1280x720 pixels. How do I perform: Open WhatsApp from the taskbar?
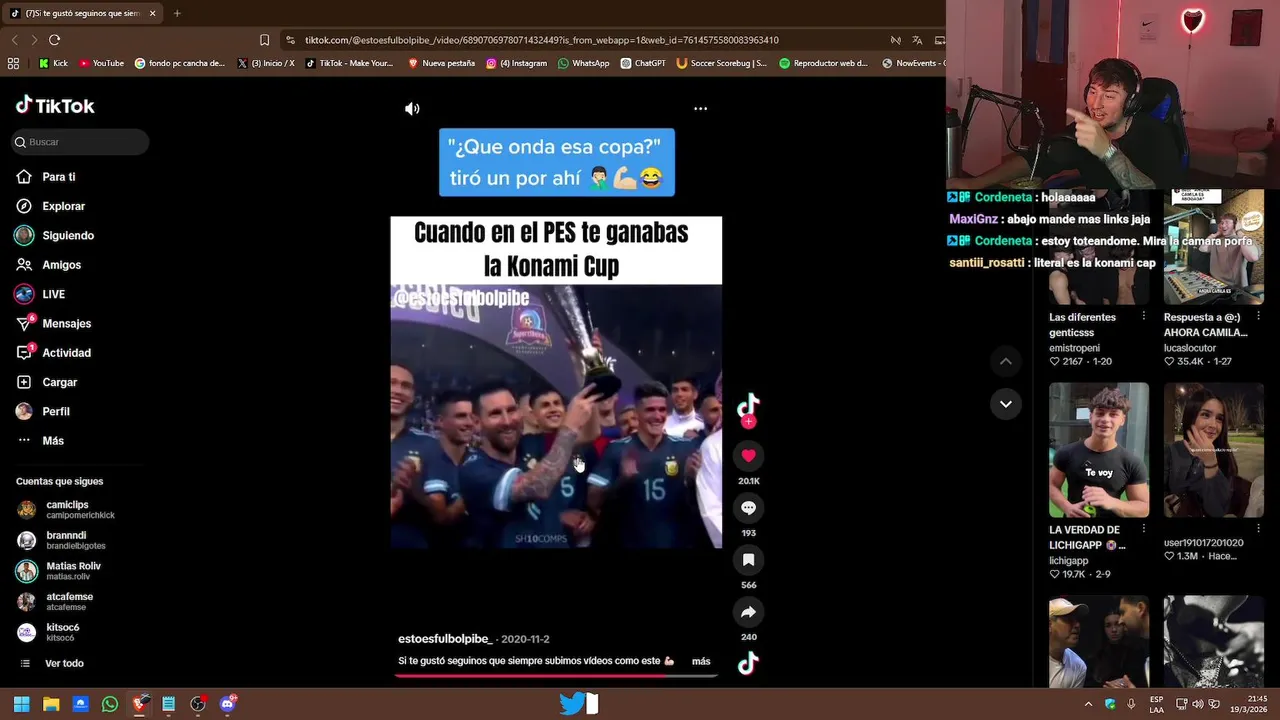point(110,704)
